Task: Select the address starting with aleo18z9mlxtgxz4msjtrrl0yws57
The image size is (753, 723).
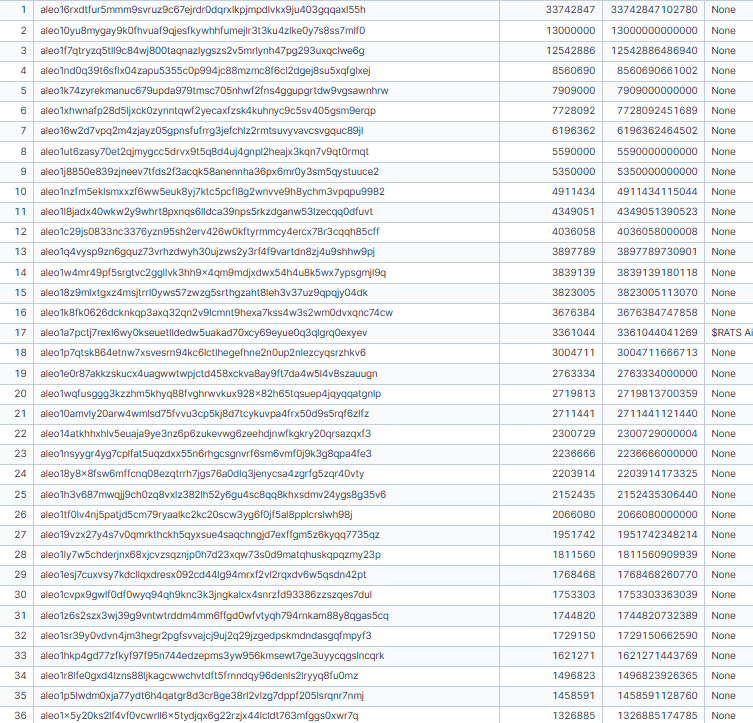Action: (x=204, y=293)
